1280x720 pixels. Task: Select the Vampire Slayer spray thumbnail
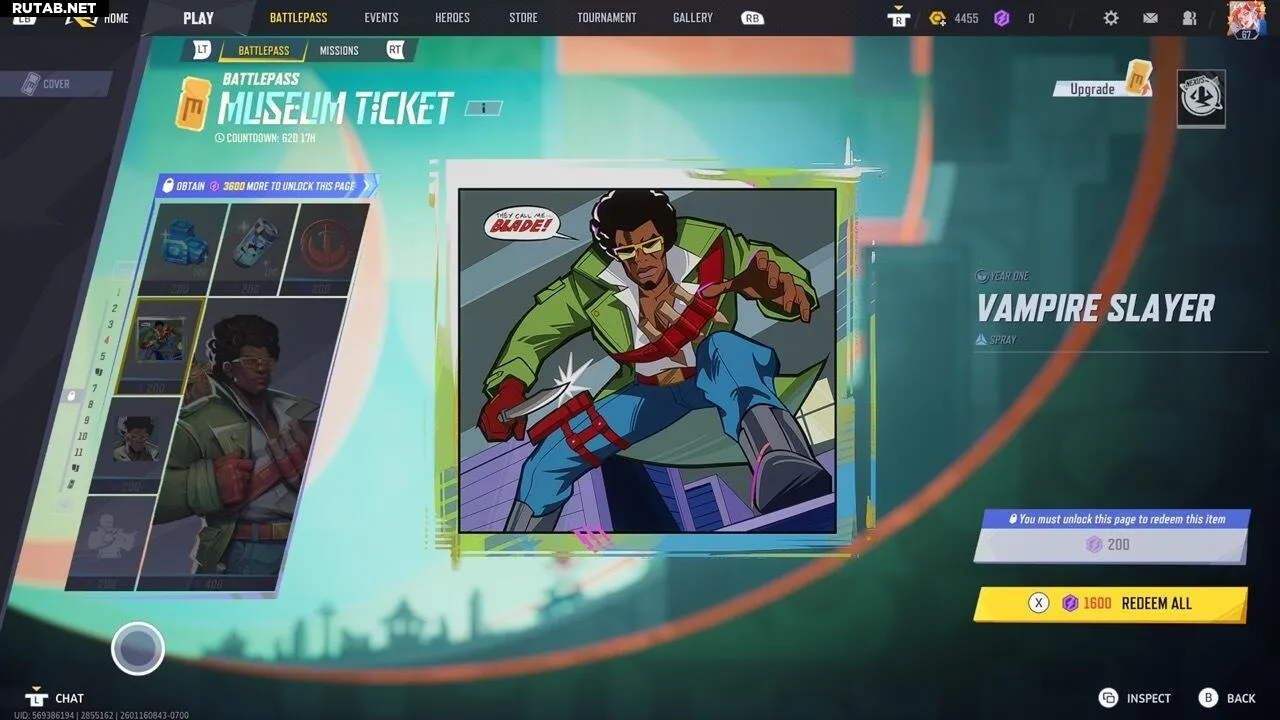(158, 344)
